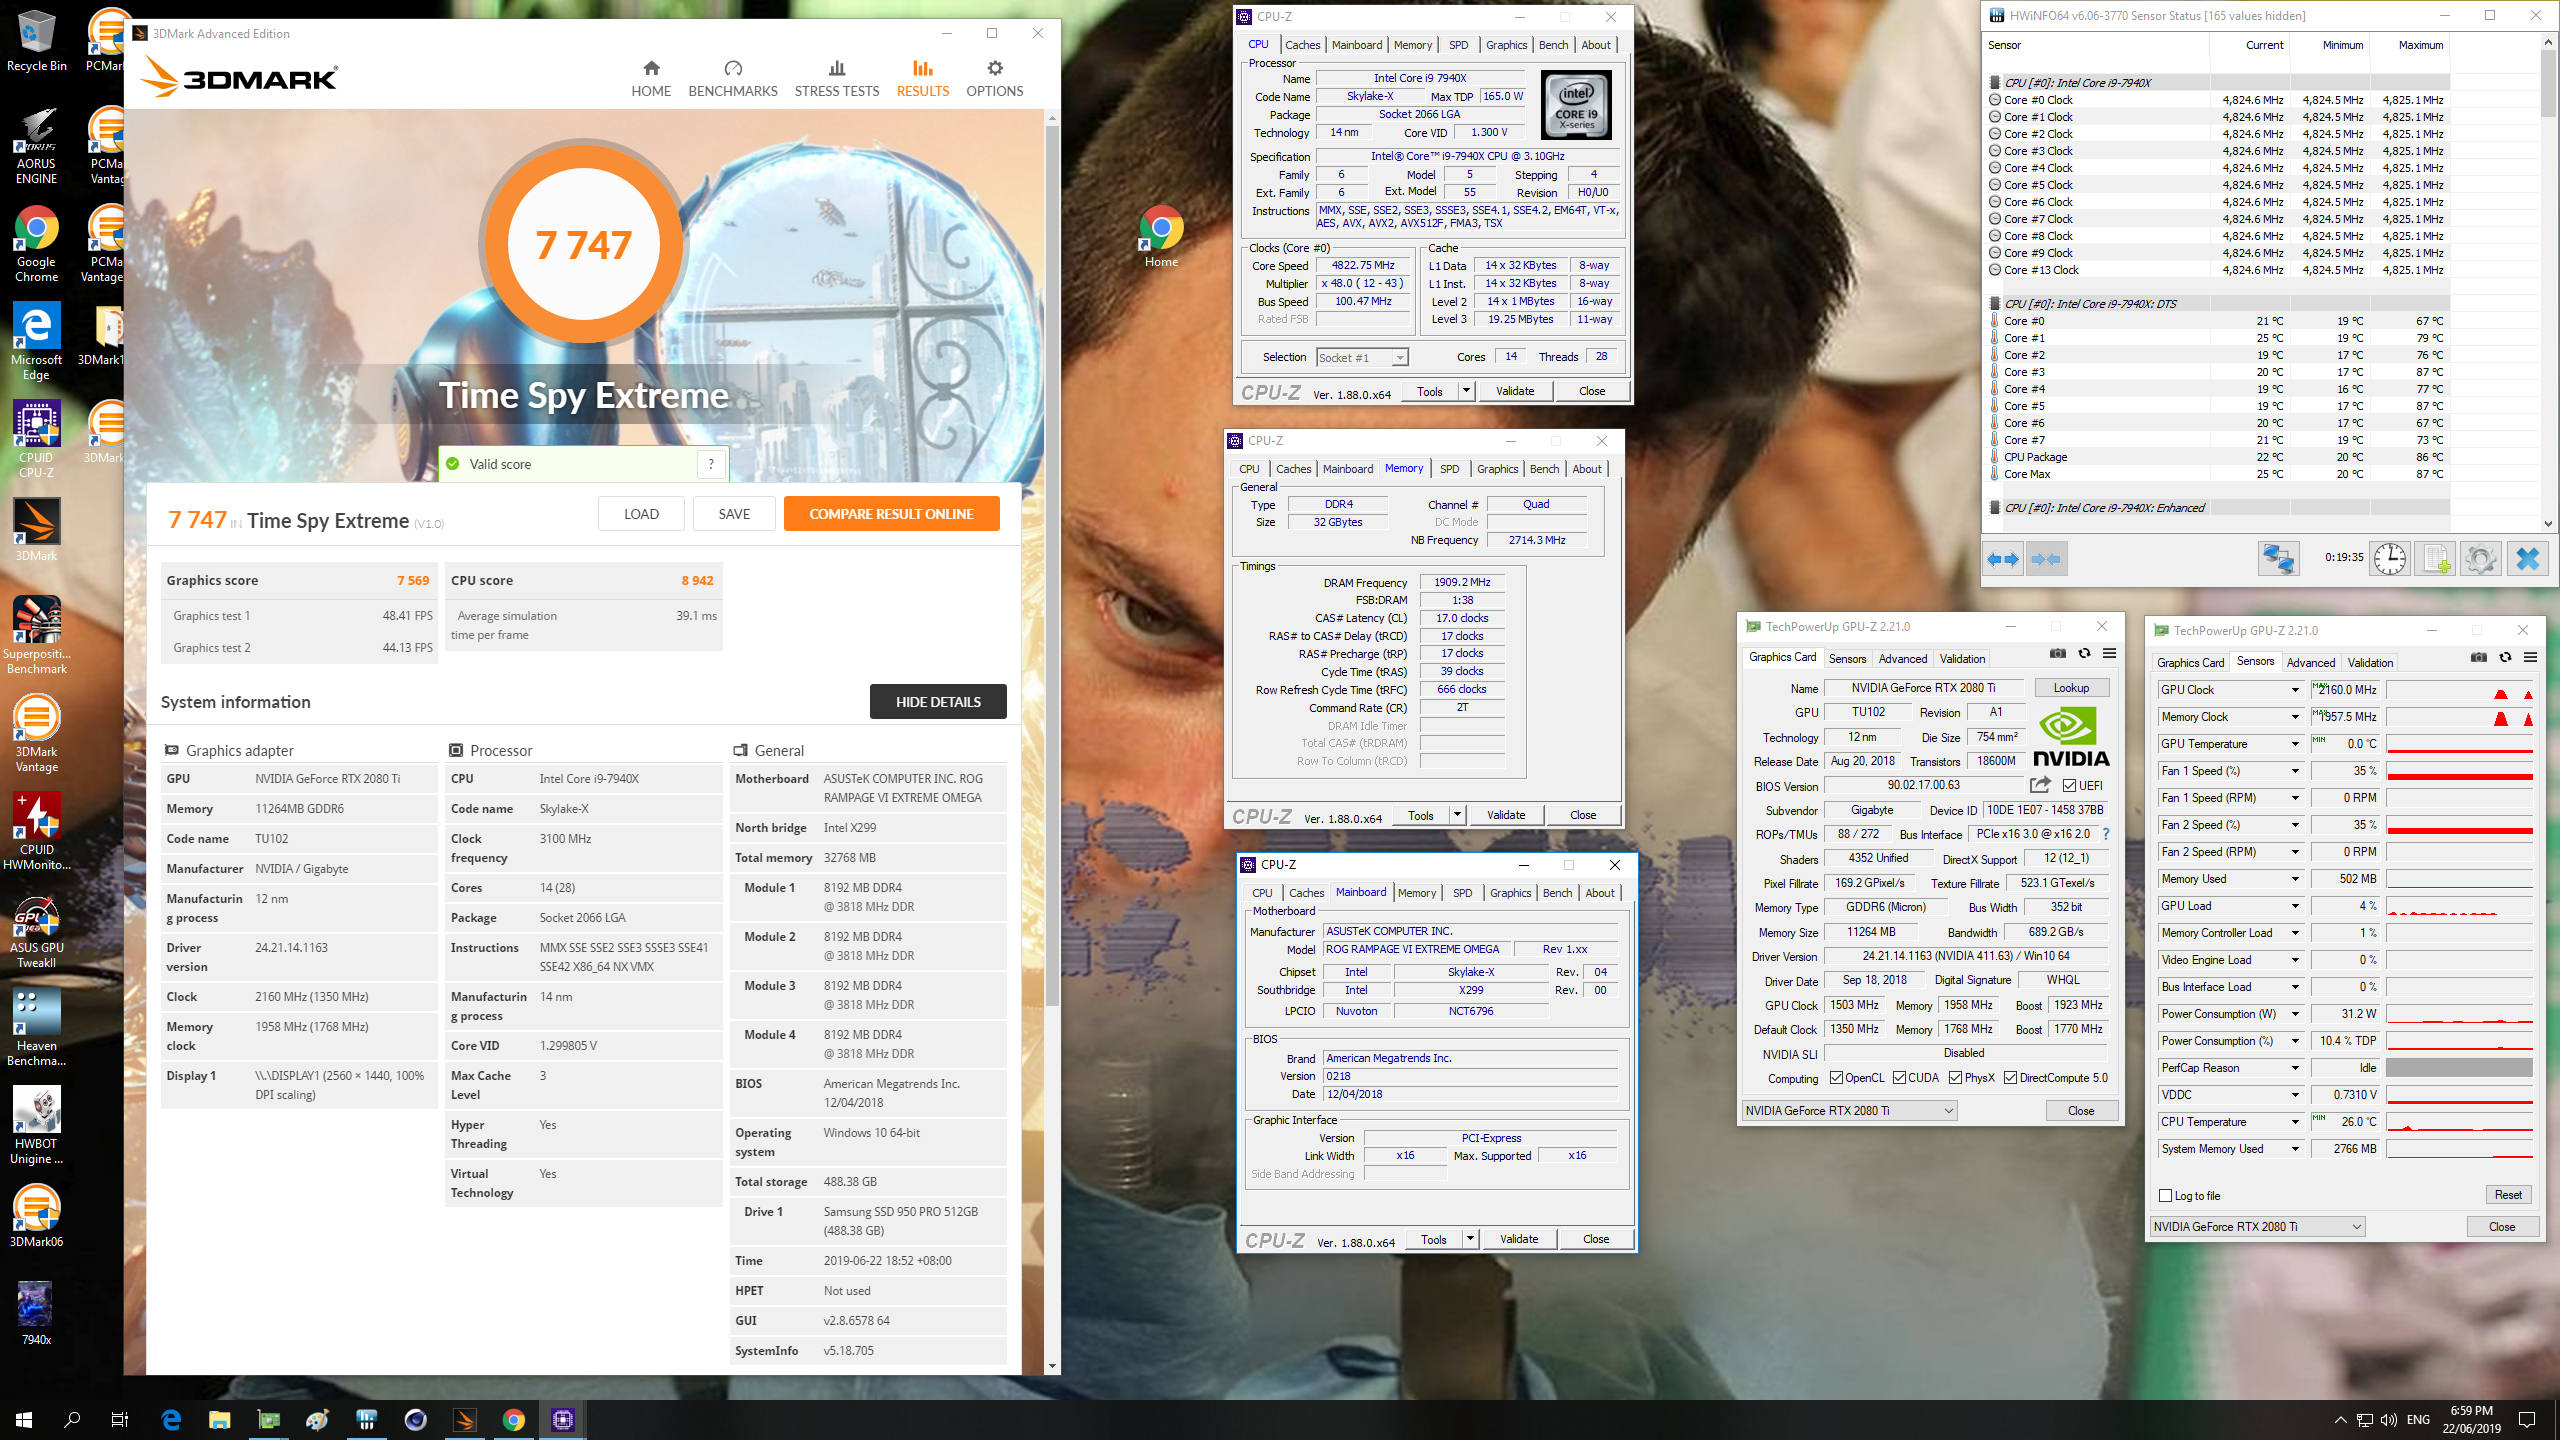Enable Log to file in GPU-Z Sensors
This screenshot has width=2560, height=1440.
(x=2166, y=1196)
